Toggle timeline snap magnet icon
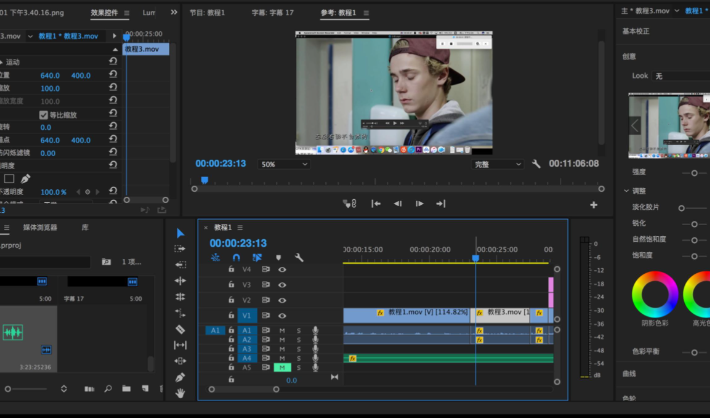 (236, 257)
